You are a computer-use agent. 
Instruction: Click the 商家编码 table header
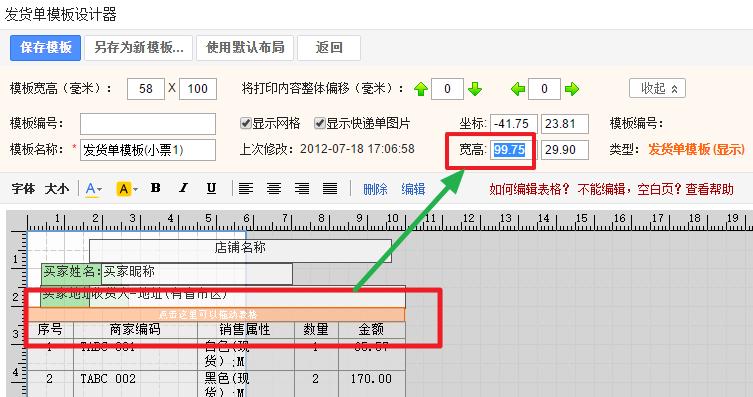(135, 330)
